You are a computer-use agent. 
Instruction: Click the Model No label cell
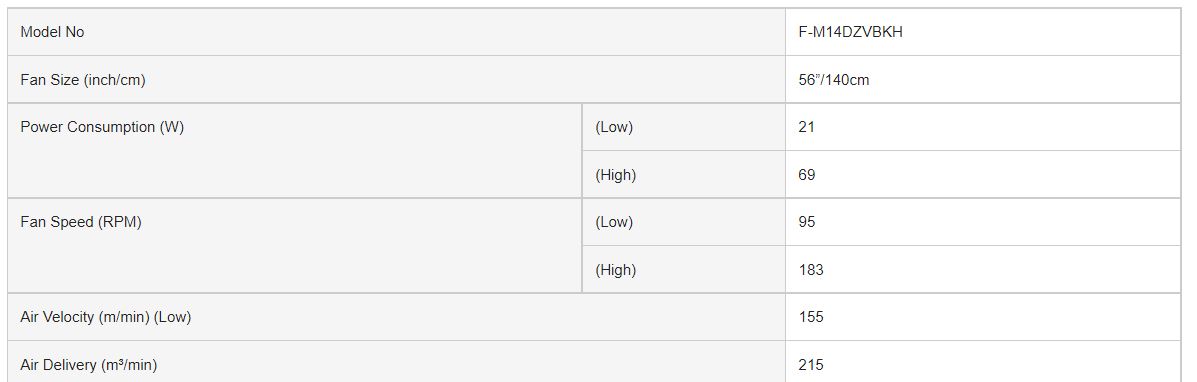point(396,32)
